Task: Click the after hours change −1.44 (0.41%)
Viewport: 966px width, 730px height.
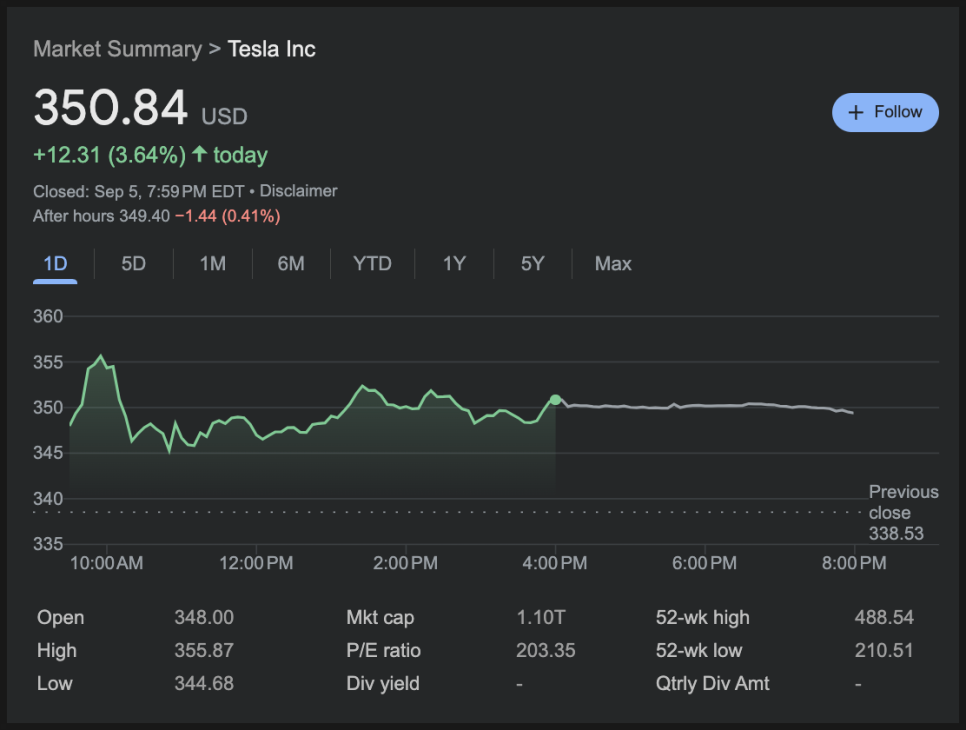Action: (227, 216)
